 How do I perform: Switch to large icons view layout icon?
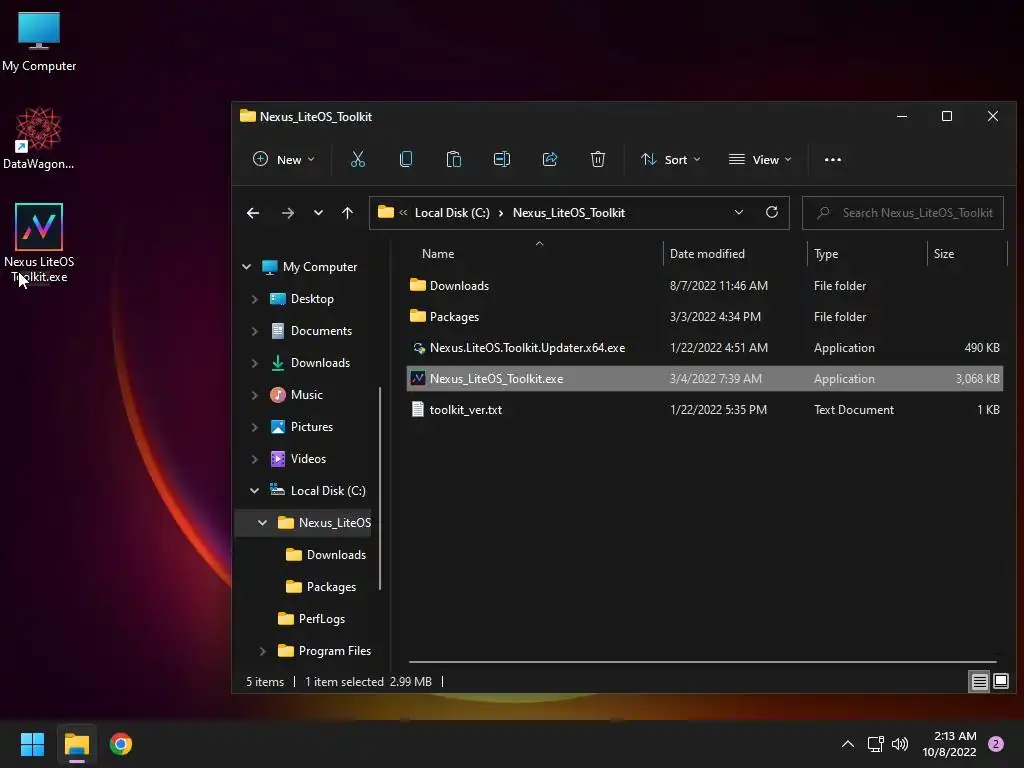[1000, 682]
